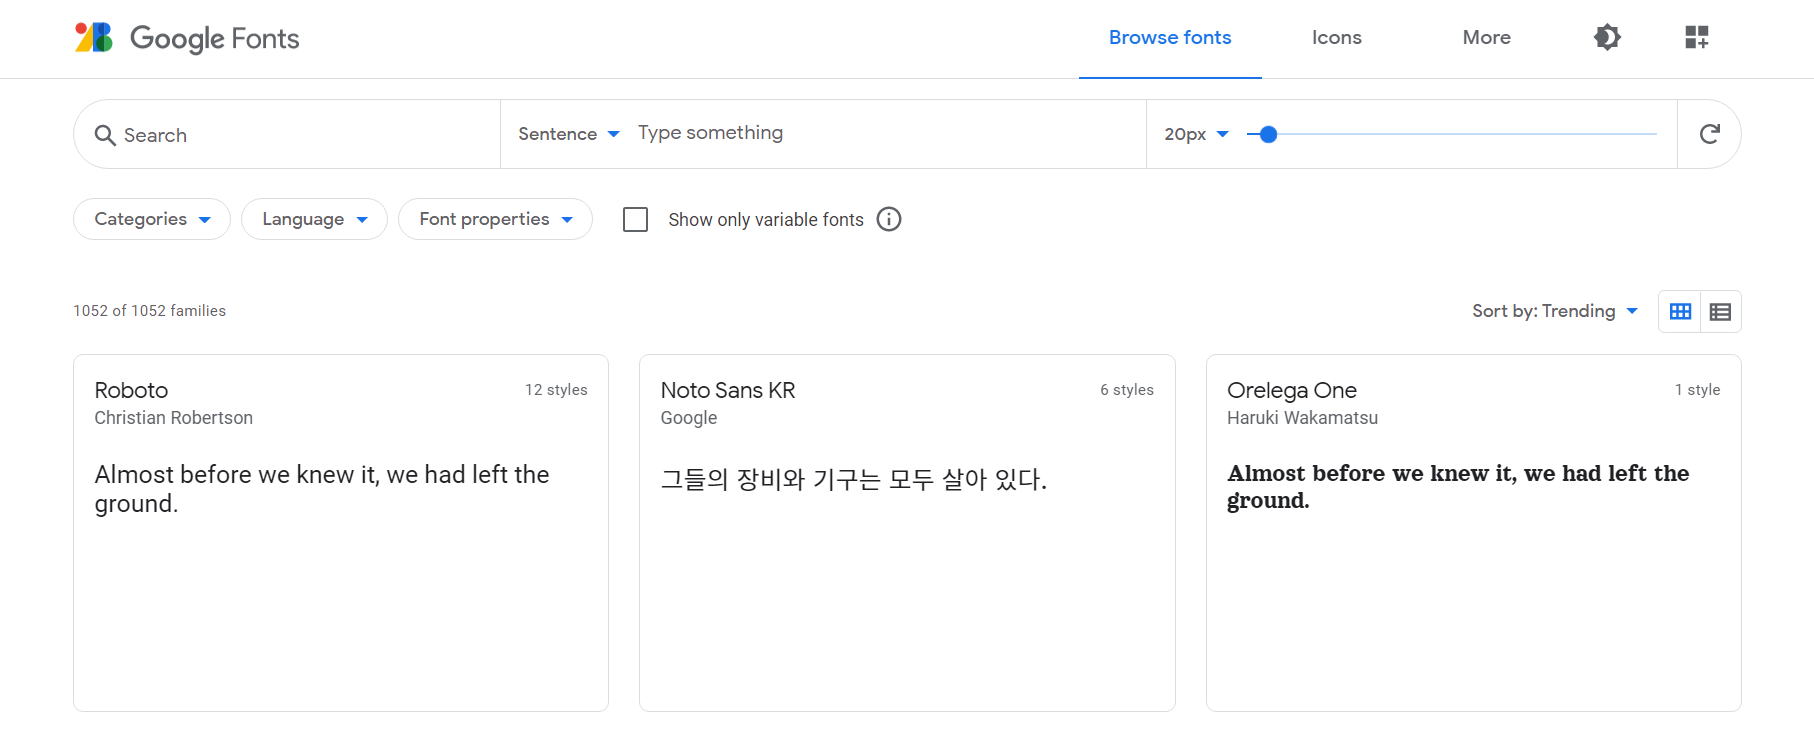The height and width of the screenshot is (729, 1814).
Task: Click the 1 style label
Action: (1698, 390)
